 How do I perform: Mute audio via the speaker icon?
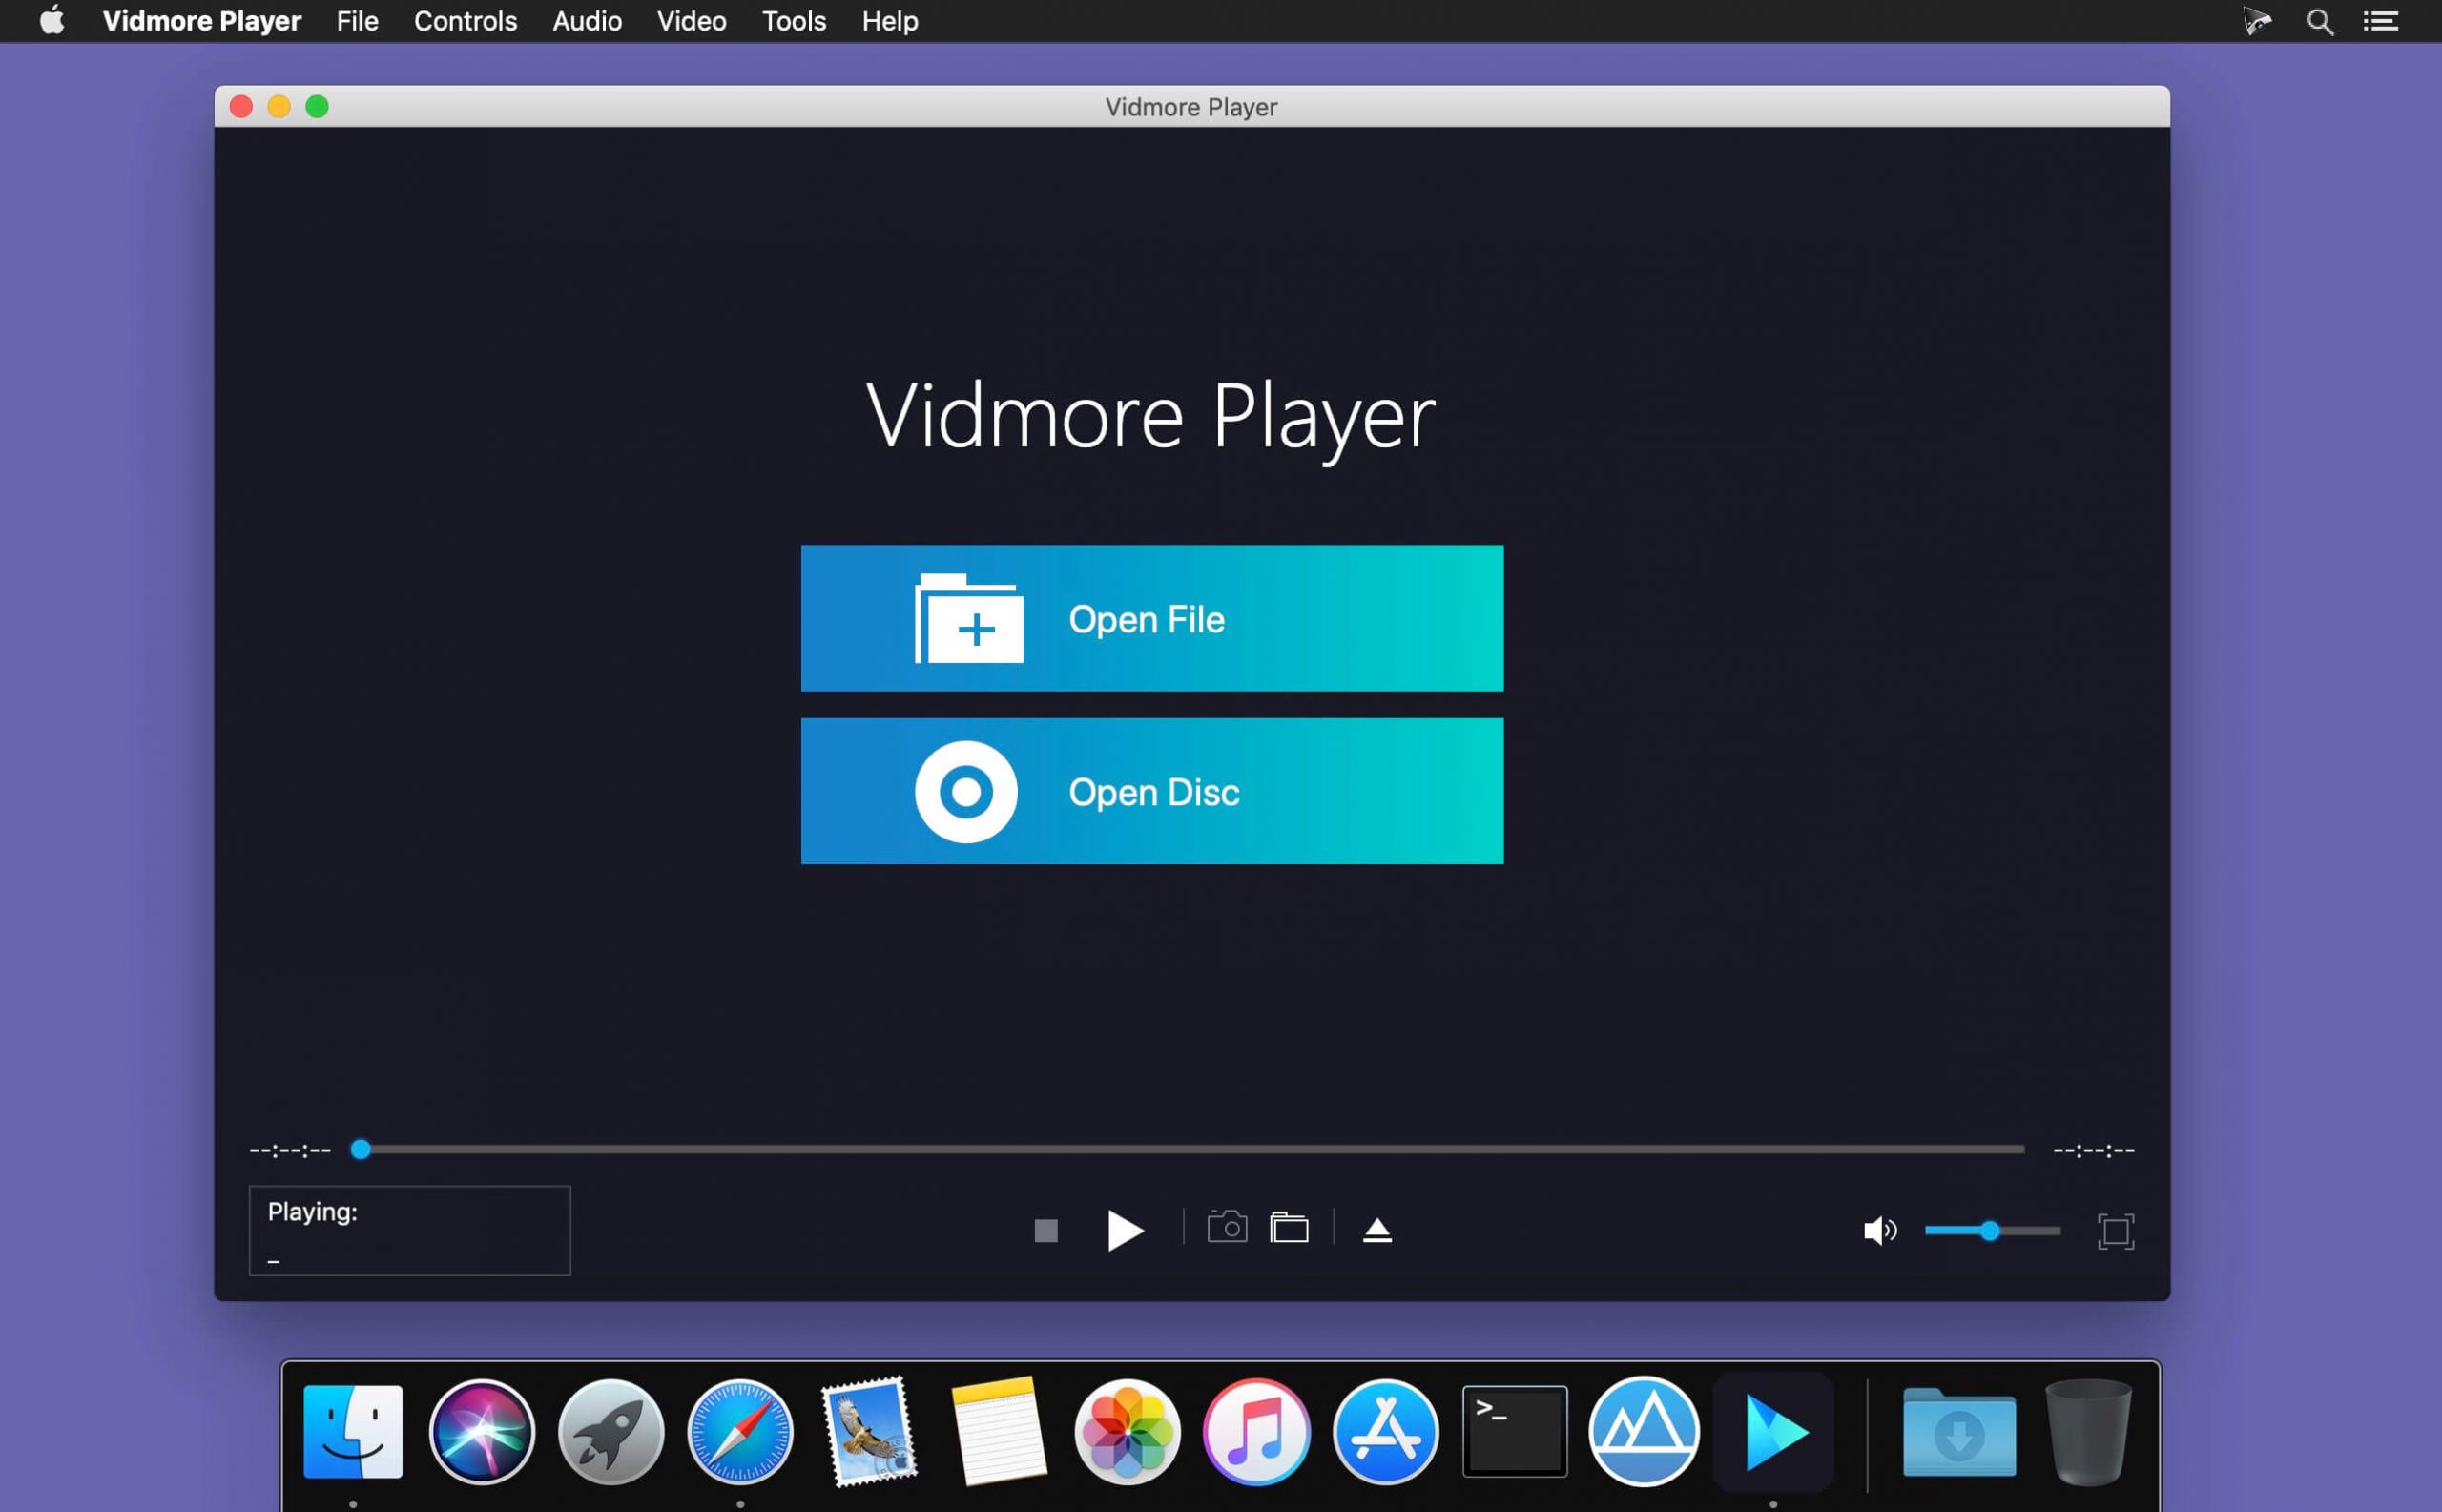point(1880,1231)
